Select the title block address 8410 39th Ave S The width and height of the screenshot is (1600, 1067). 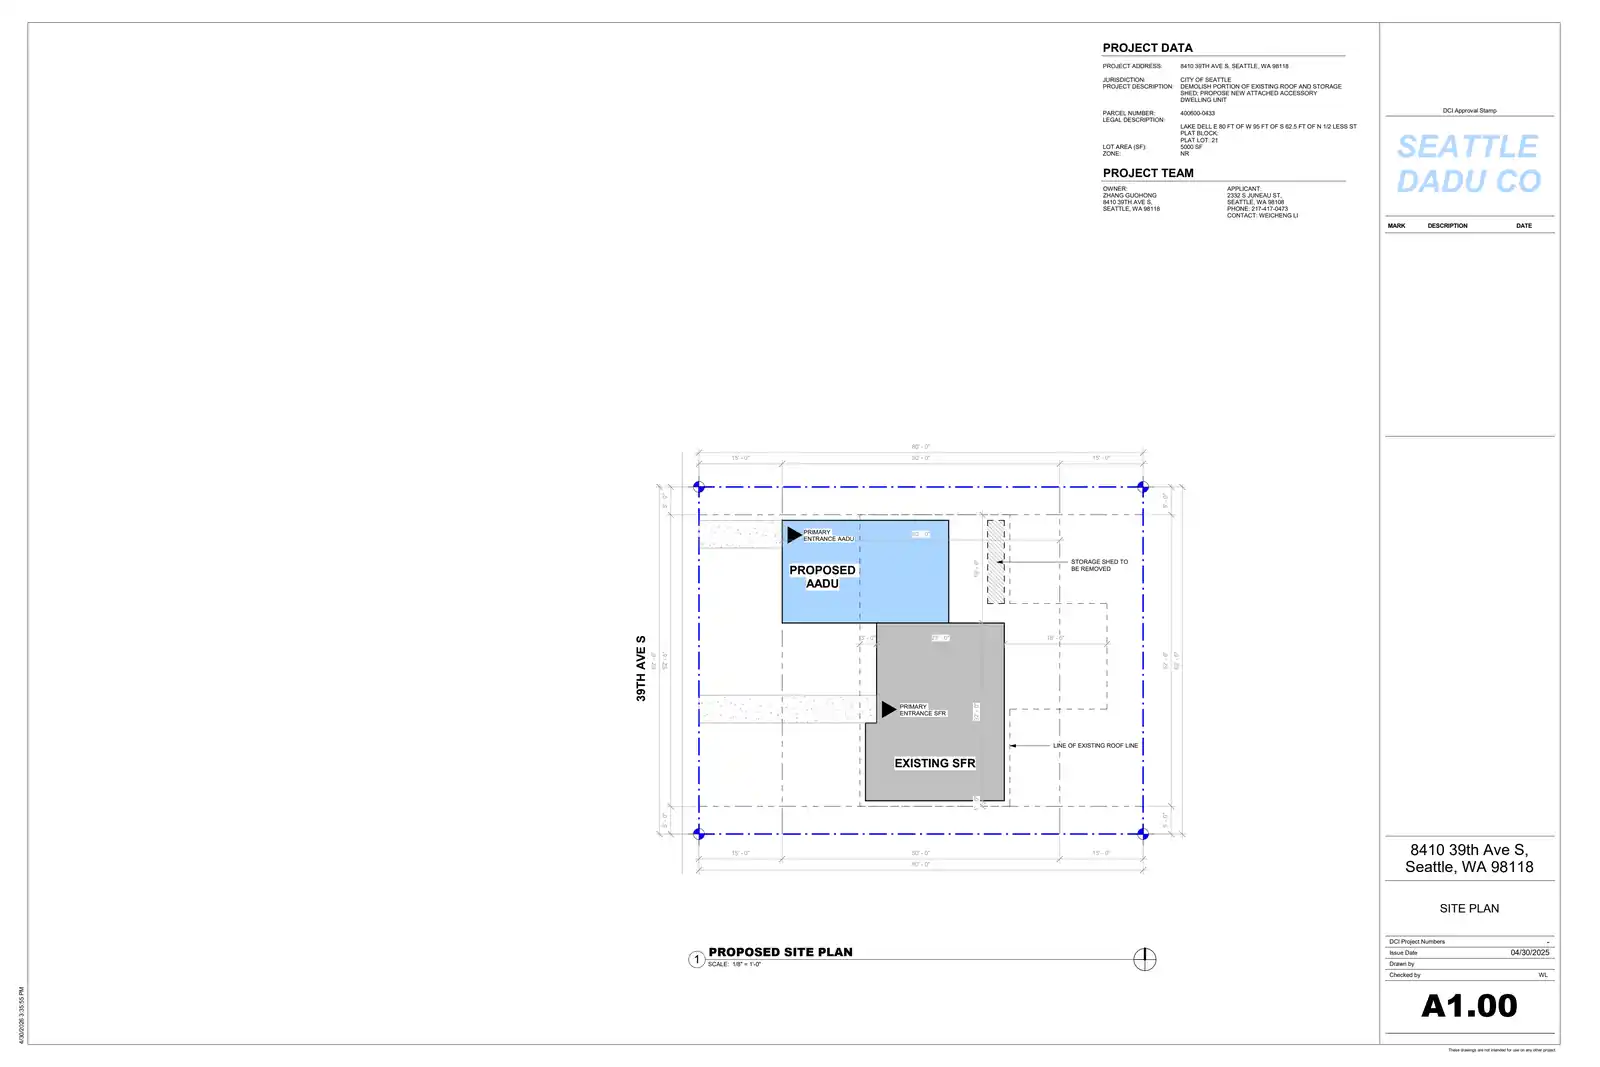[x=1469, y=858]
